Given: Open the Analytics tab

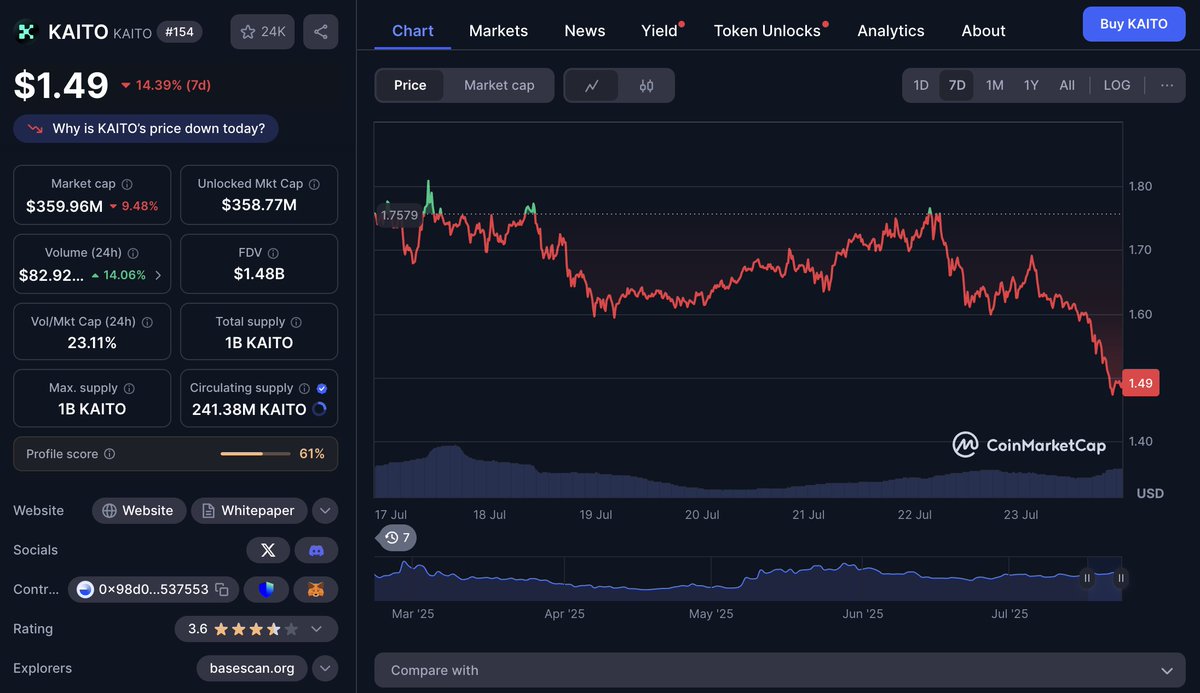Looking at the screenshot, I should pyautogui.click(x=891, y=31).
